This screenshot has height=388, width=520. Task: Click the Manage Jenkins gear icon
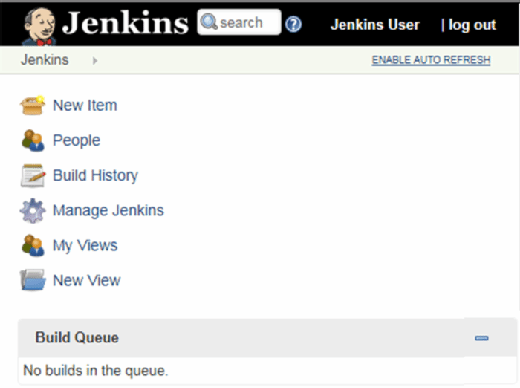coord(32,210)
